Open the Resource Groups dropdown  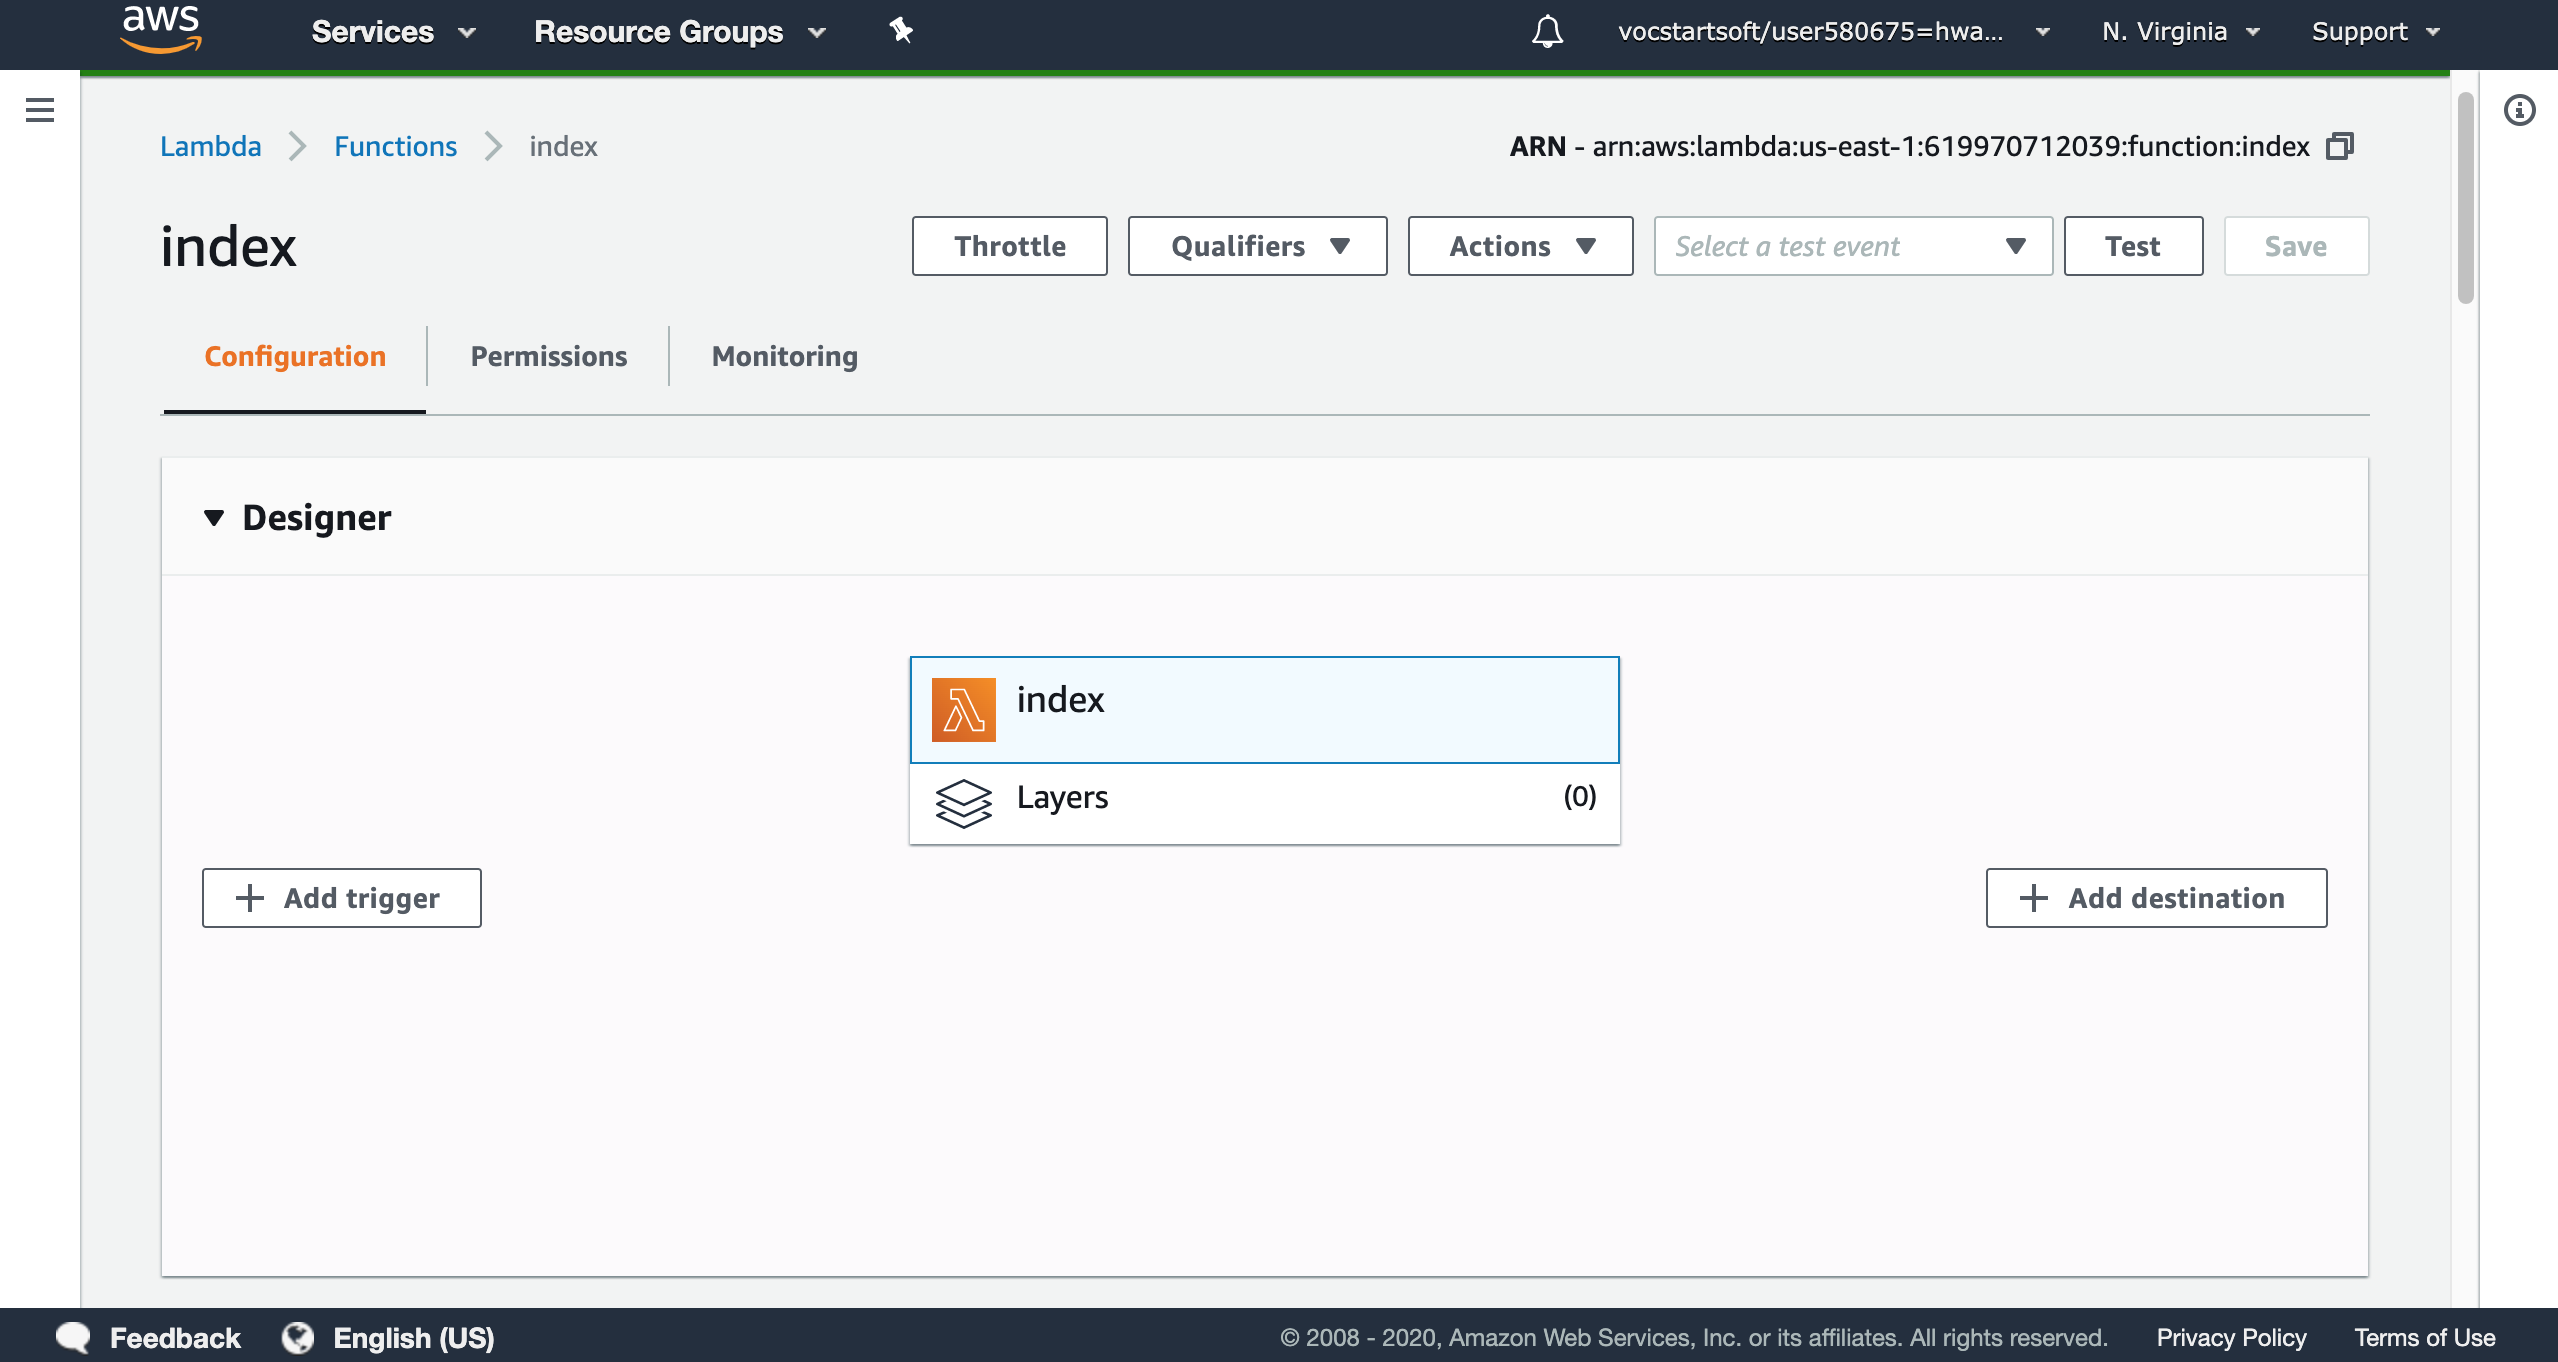click(680, 32)
